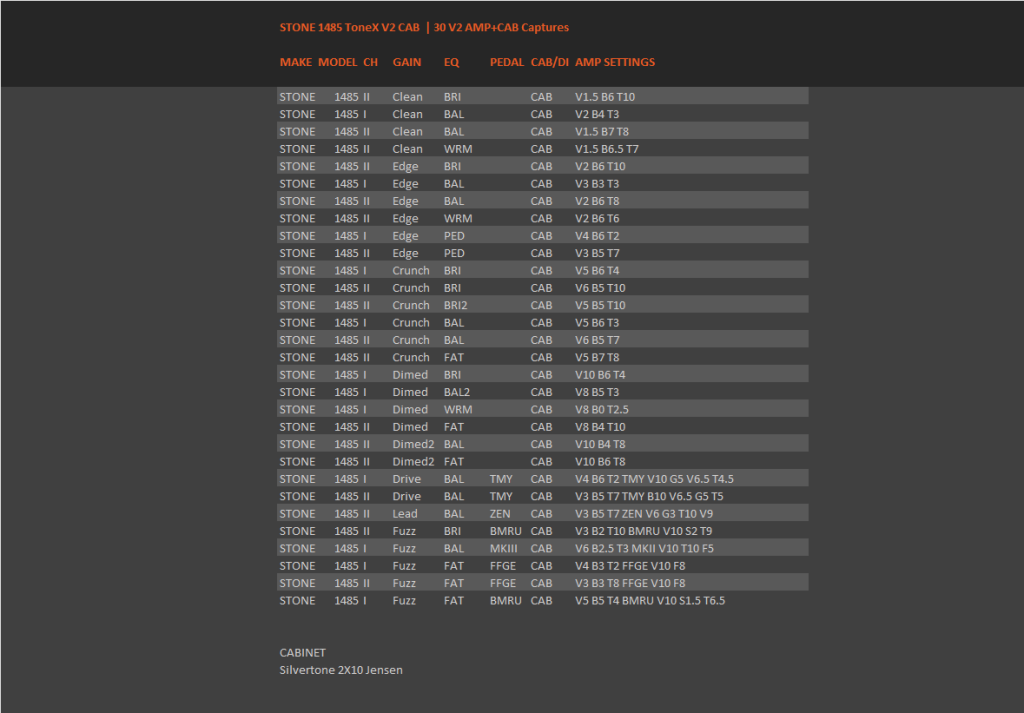Click the 'Lead' gain cell
Viewport: 1024px width, 713px height.
(x=405, y=514)
